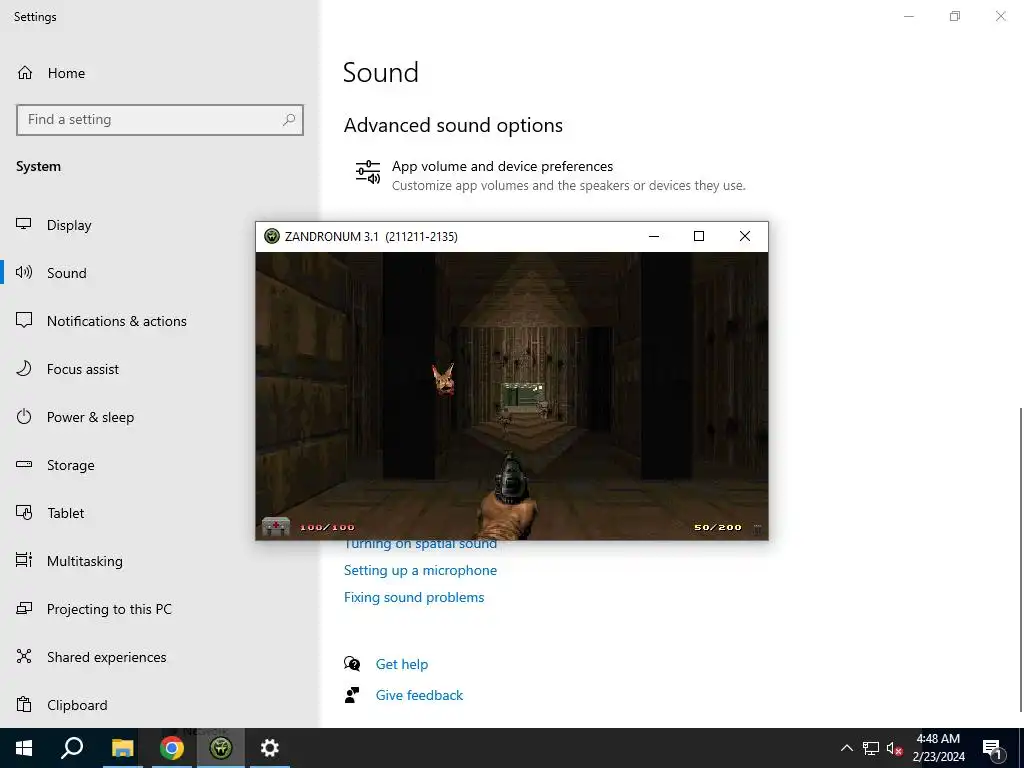Open the clock and date flyout
Screen dimensions: 1024x768
[x=938, y=748]
